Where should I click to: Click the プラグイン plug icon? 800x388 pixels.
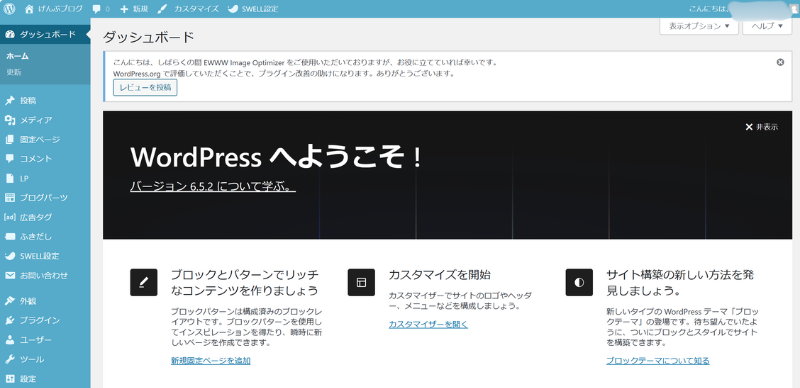[10, 320]
